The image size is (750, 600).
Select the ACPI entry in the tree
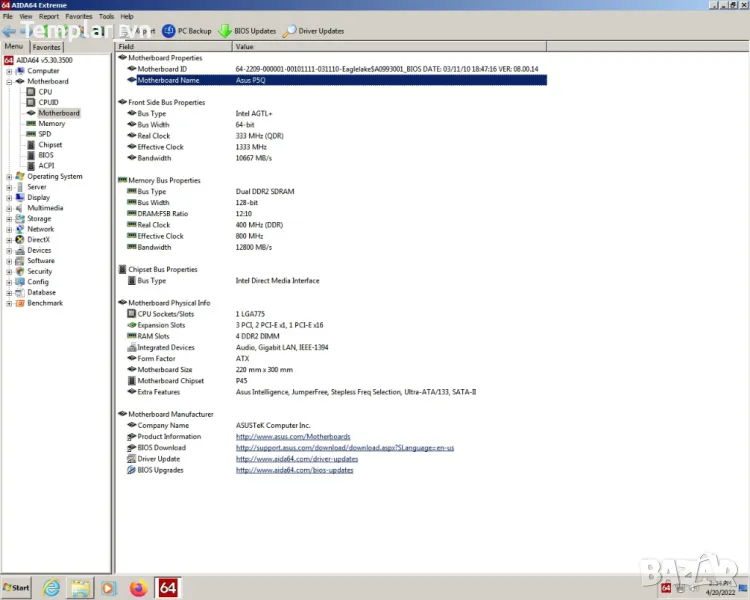click(x=46, y=166)
